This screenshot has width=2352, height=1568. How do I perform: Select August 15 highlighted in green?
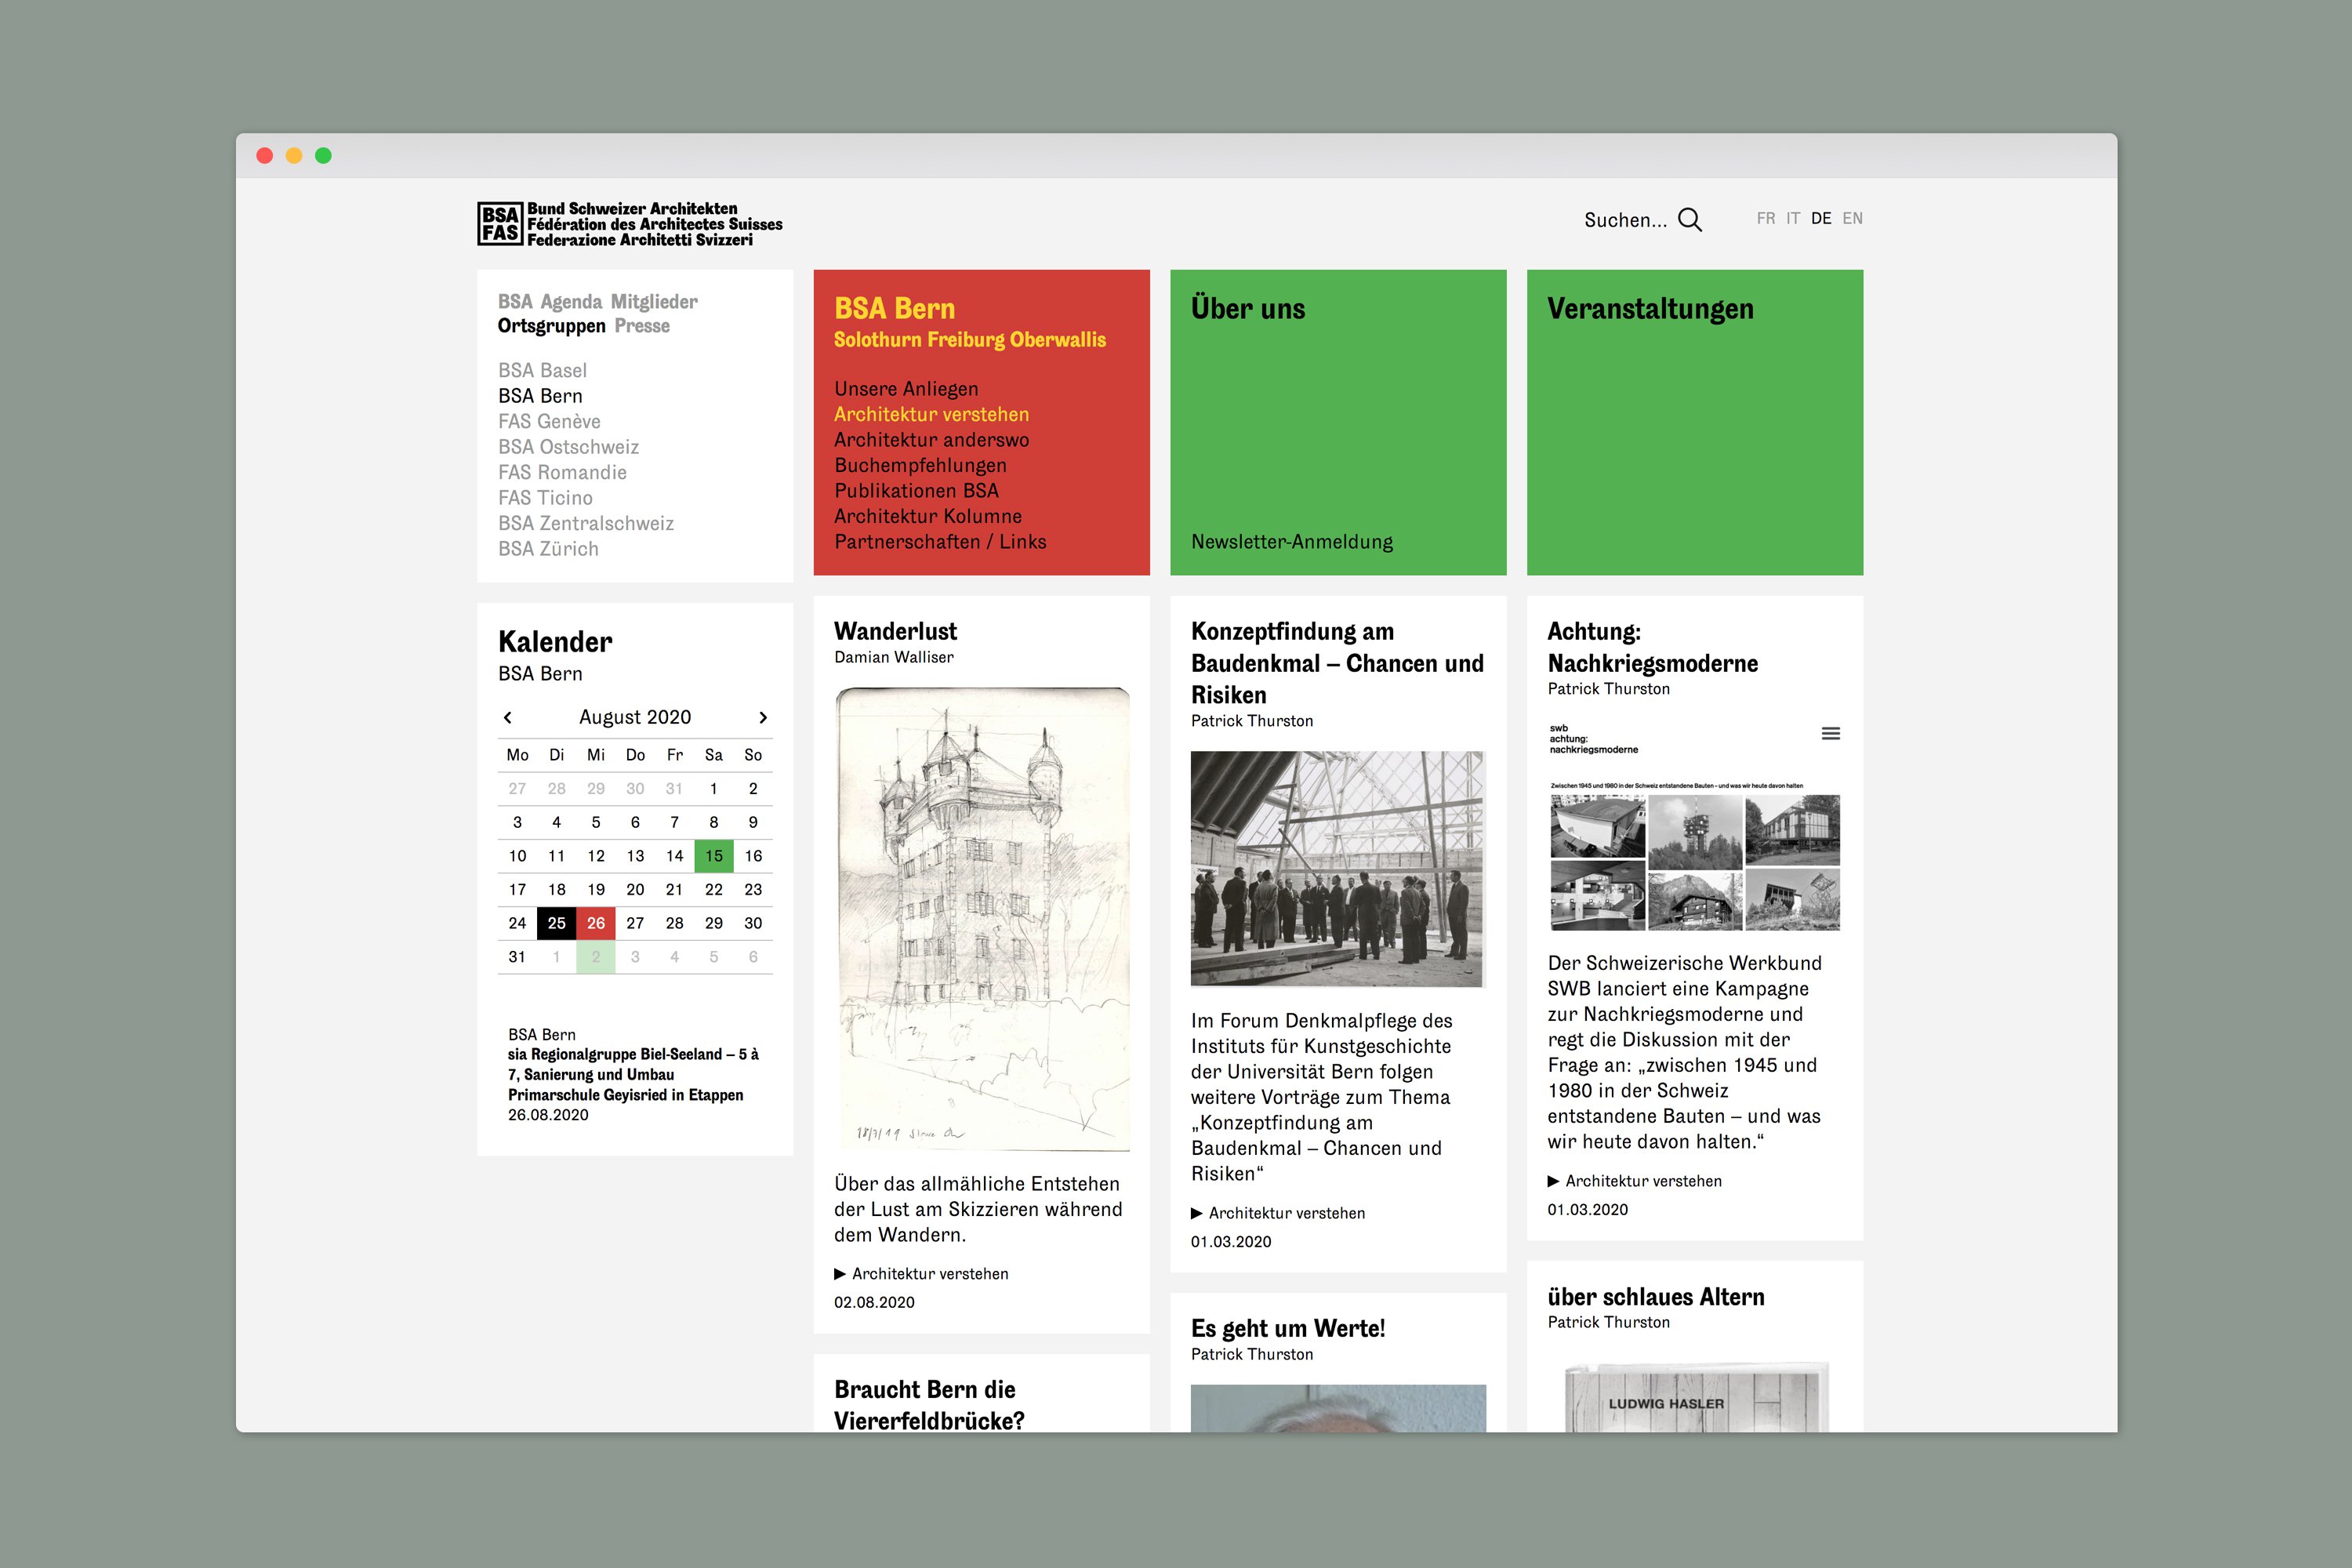[714, 856]
